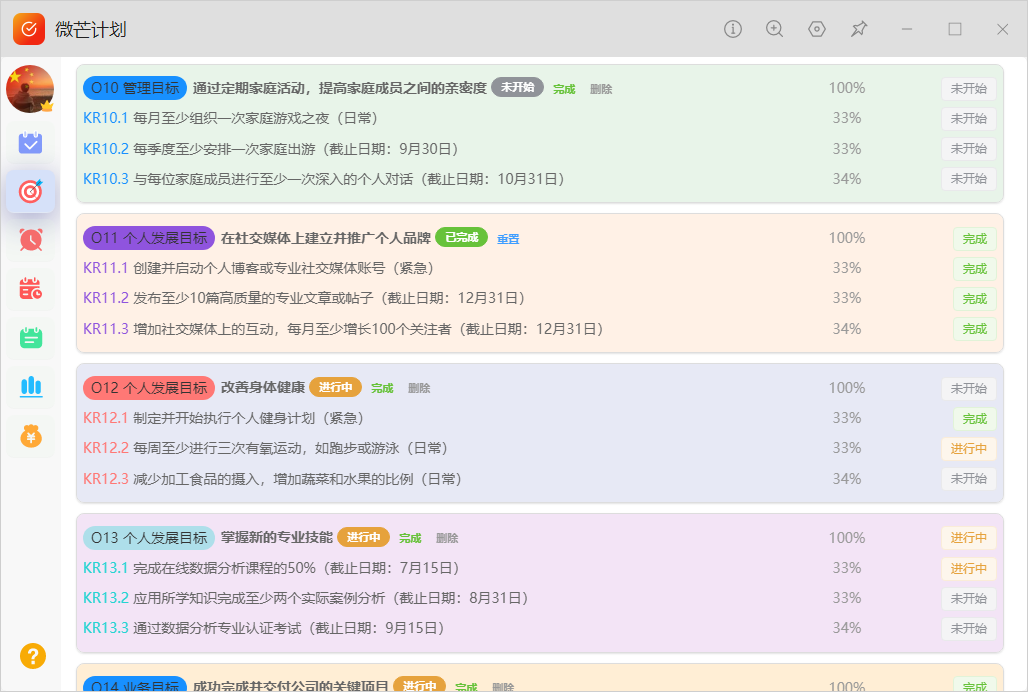The image size is (1028, 692).
Task: Click the O13 个人发展目标 cyan tag
Action: point(149,538)
